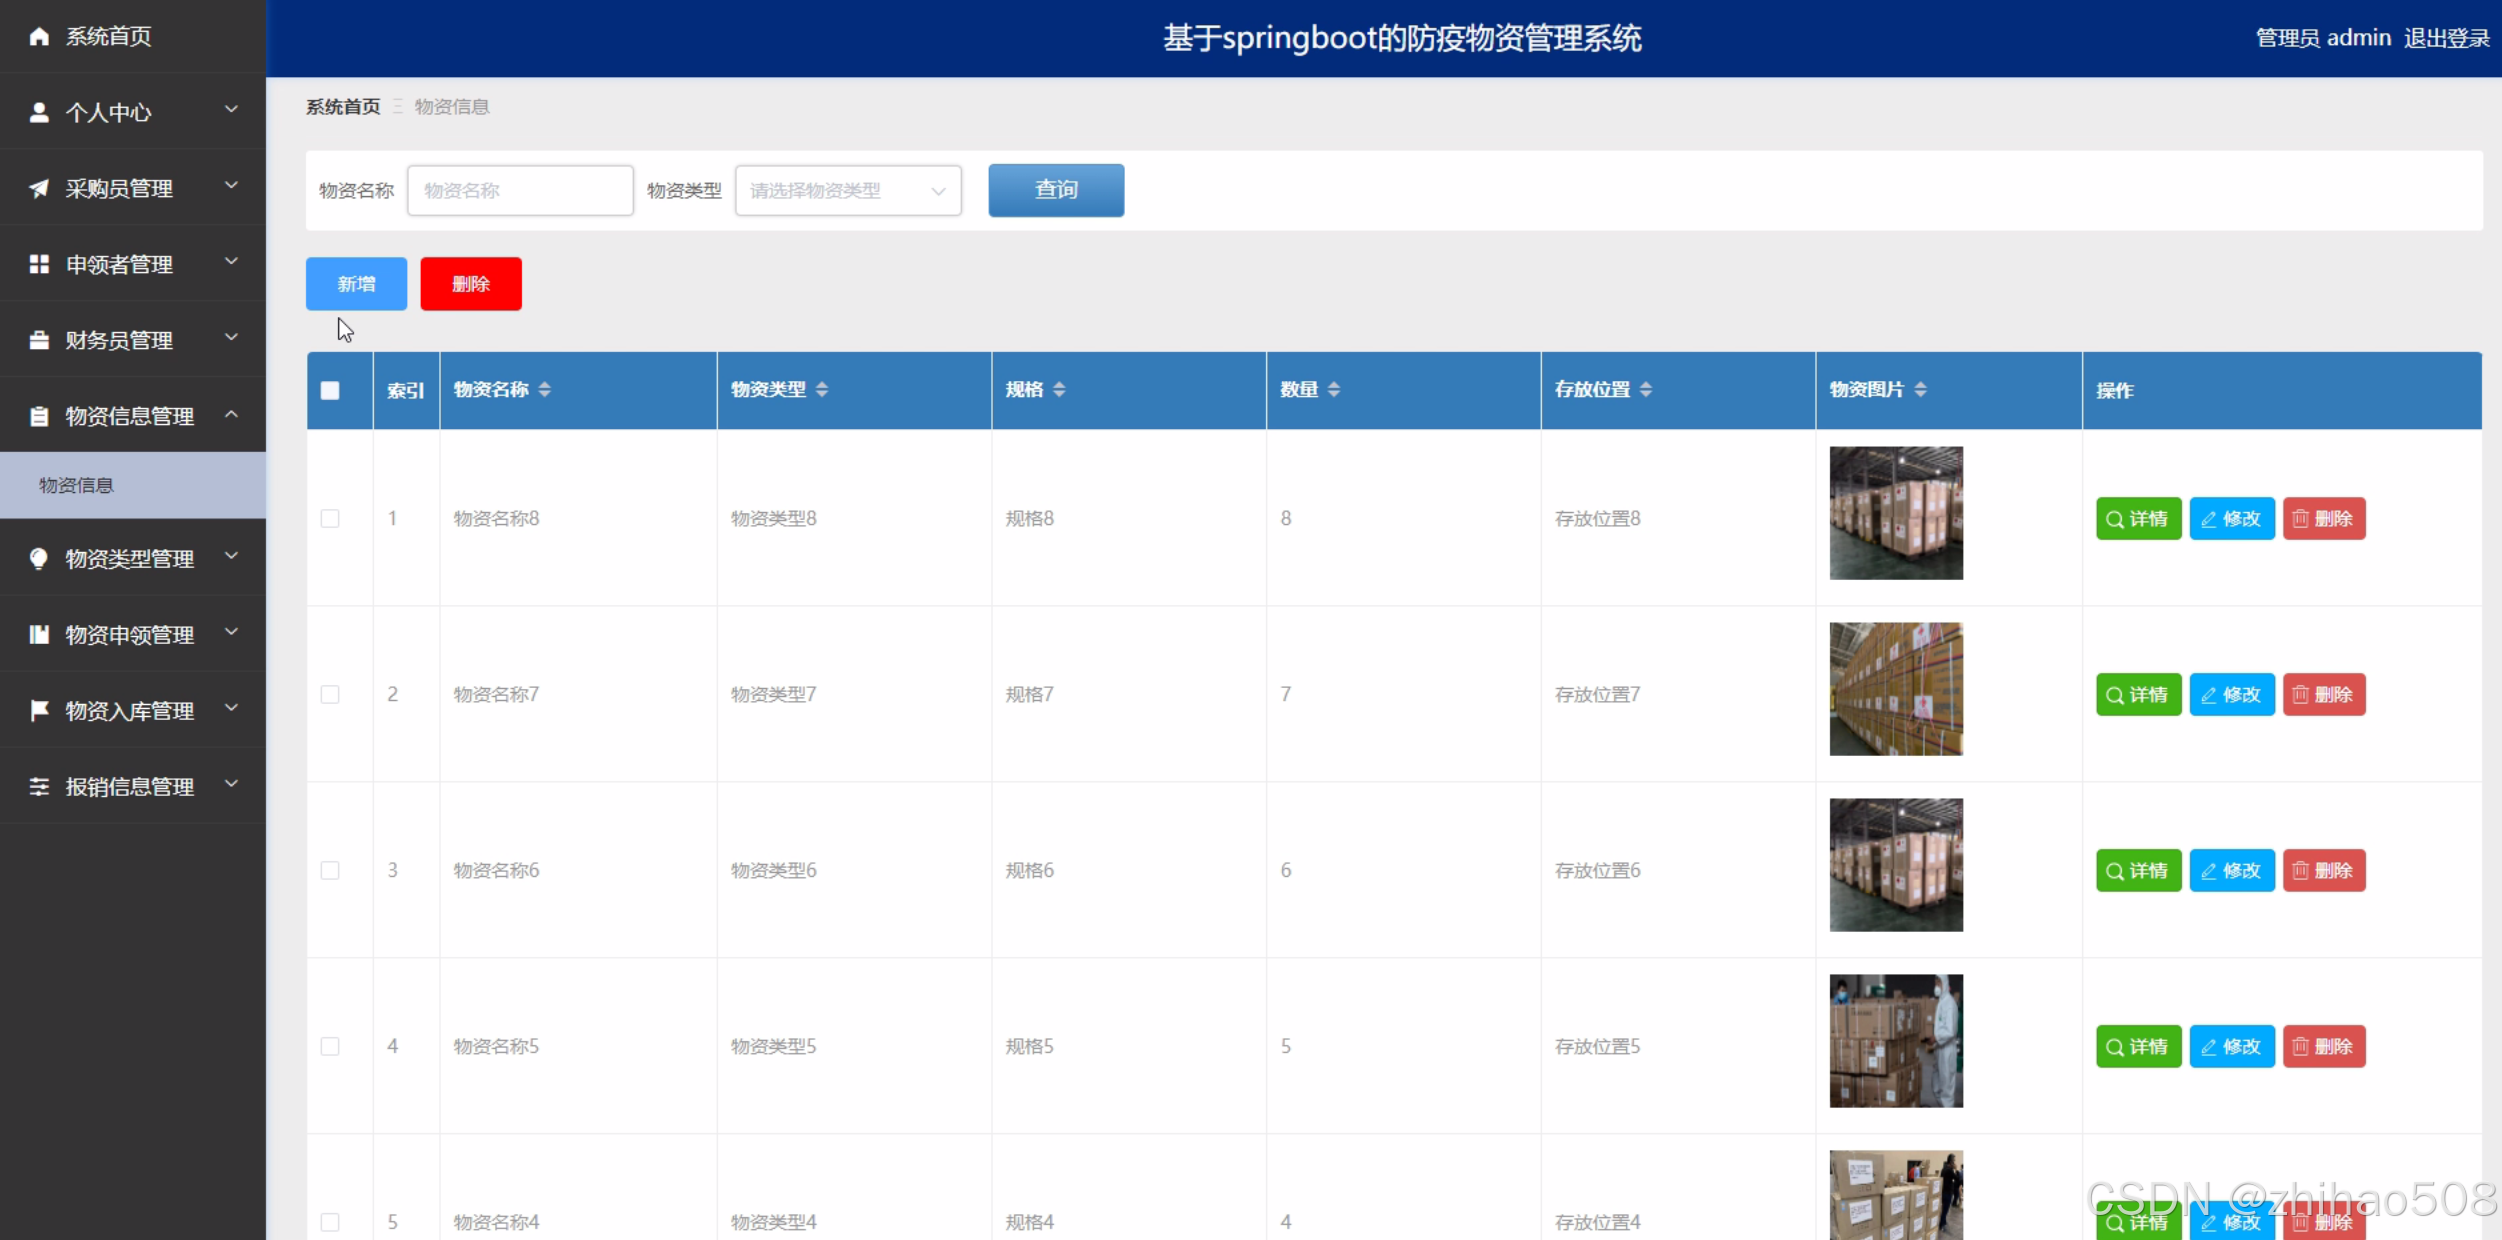Click the flag icon for 物资入库管理

click(x=39, y=710)
